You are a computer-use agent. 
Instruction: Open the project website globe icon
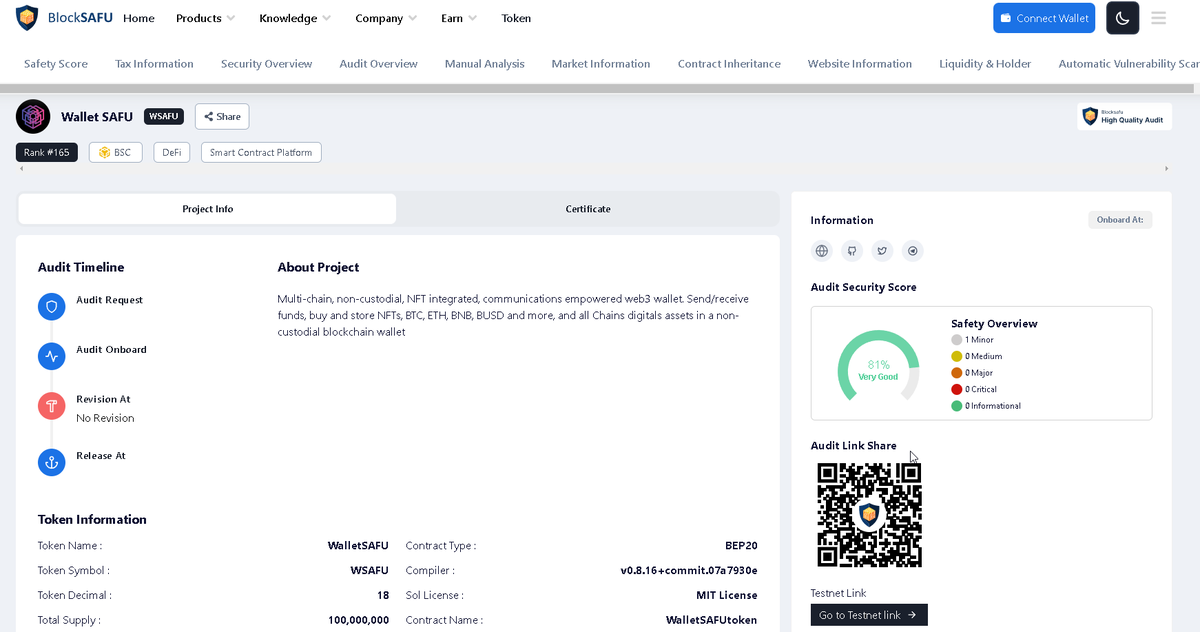click(x=821, y=251)
